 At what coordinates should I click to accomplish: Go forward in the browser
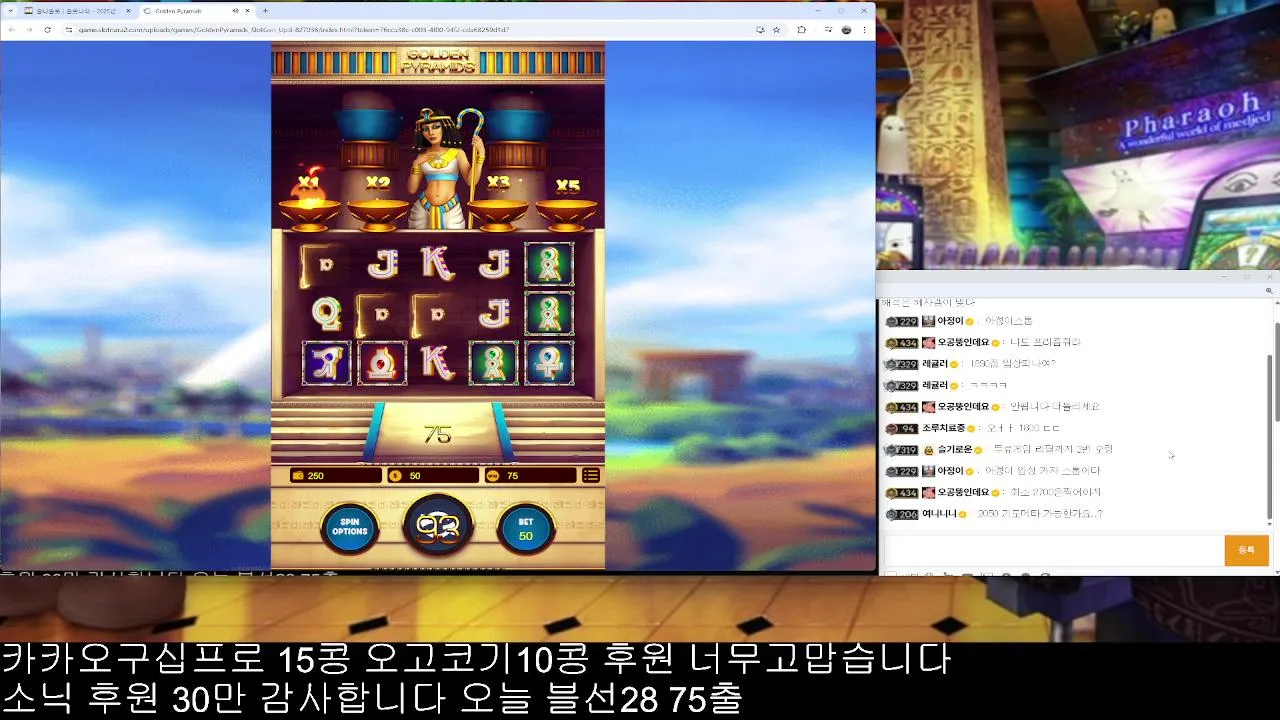pyautogui.click(x=29, y=30)
